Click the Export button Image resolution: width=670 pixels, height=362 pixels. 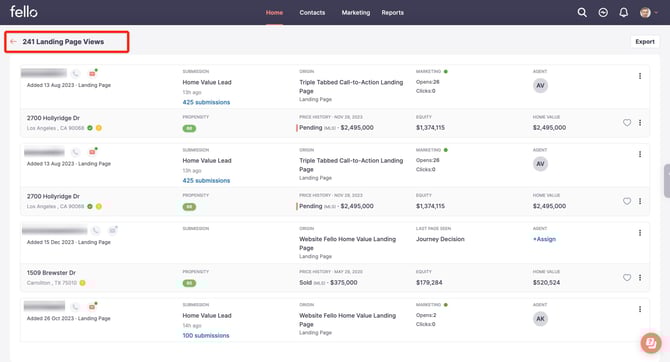pyautogui.click(x=645, y=41)
